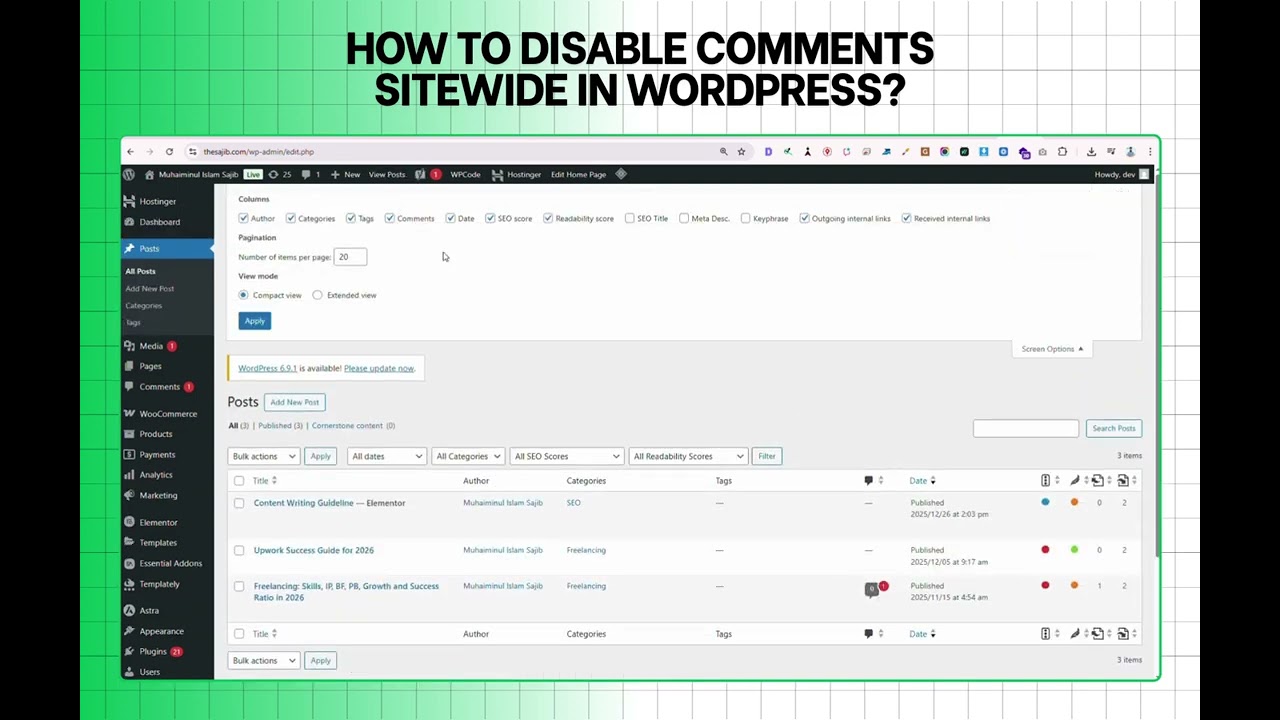
Task: Open Products in the sidebar
Action: (x=155, y=434)
